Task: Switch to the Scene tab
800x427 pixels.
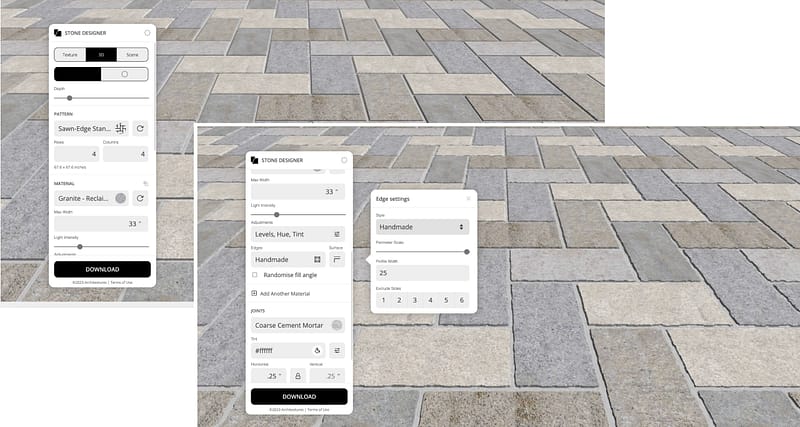Action: click(133, 54)
